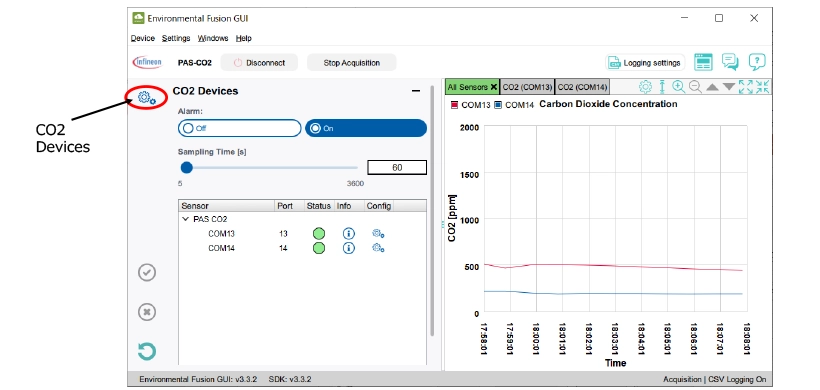Screen dimensions: 820x390
Task: Zoom in on the chart
Action: coord(678,87)
